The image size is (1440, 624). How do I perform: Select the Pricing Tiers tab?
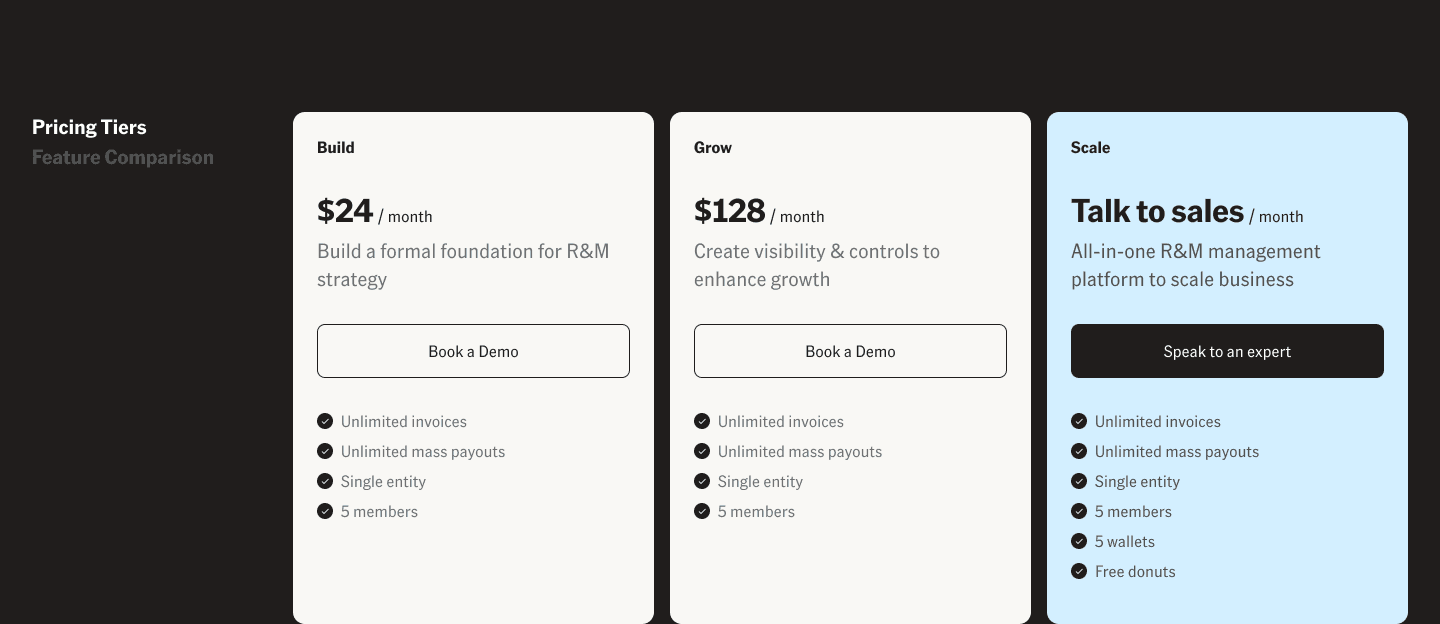tap(89, 127)
